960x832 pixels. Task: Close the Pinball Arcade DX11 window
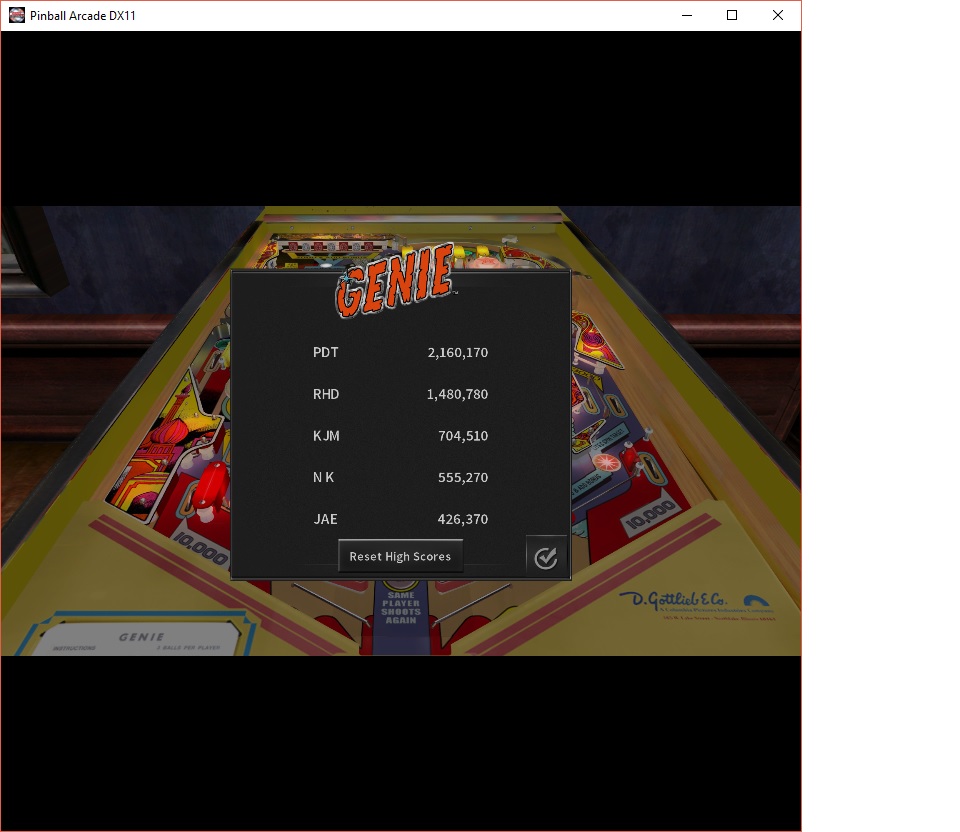(777, 15)
